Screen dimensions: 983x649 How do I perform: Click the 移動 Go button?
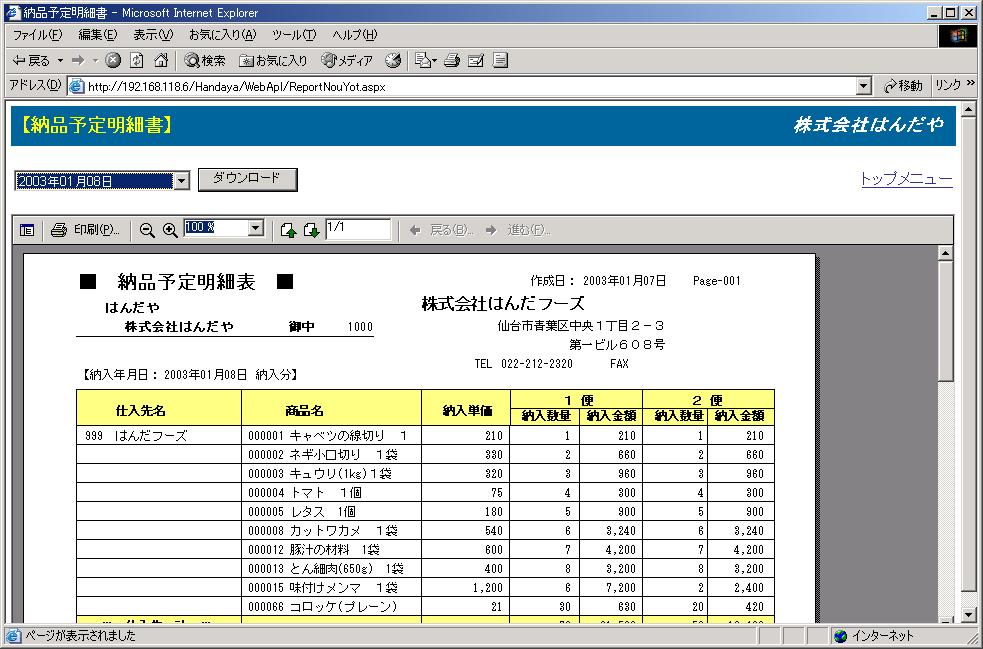click(x=902, y=86)
